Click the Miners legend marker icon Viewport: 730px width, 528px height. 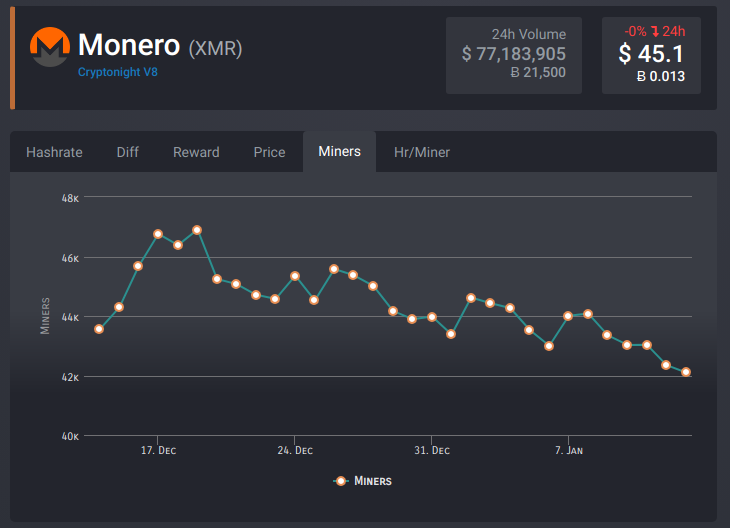point(341,481)
